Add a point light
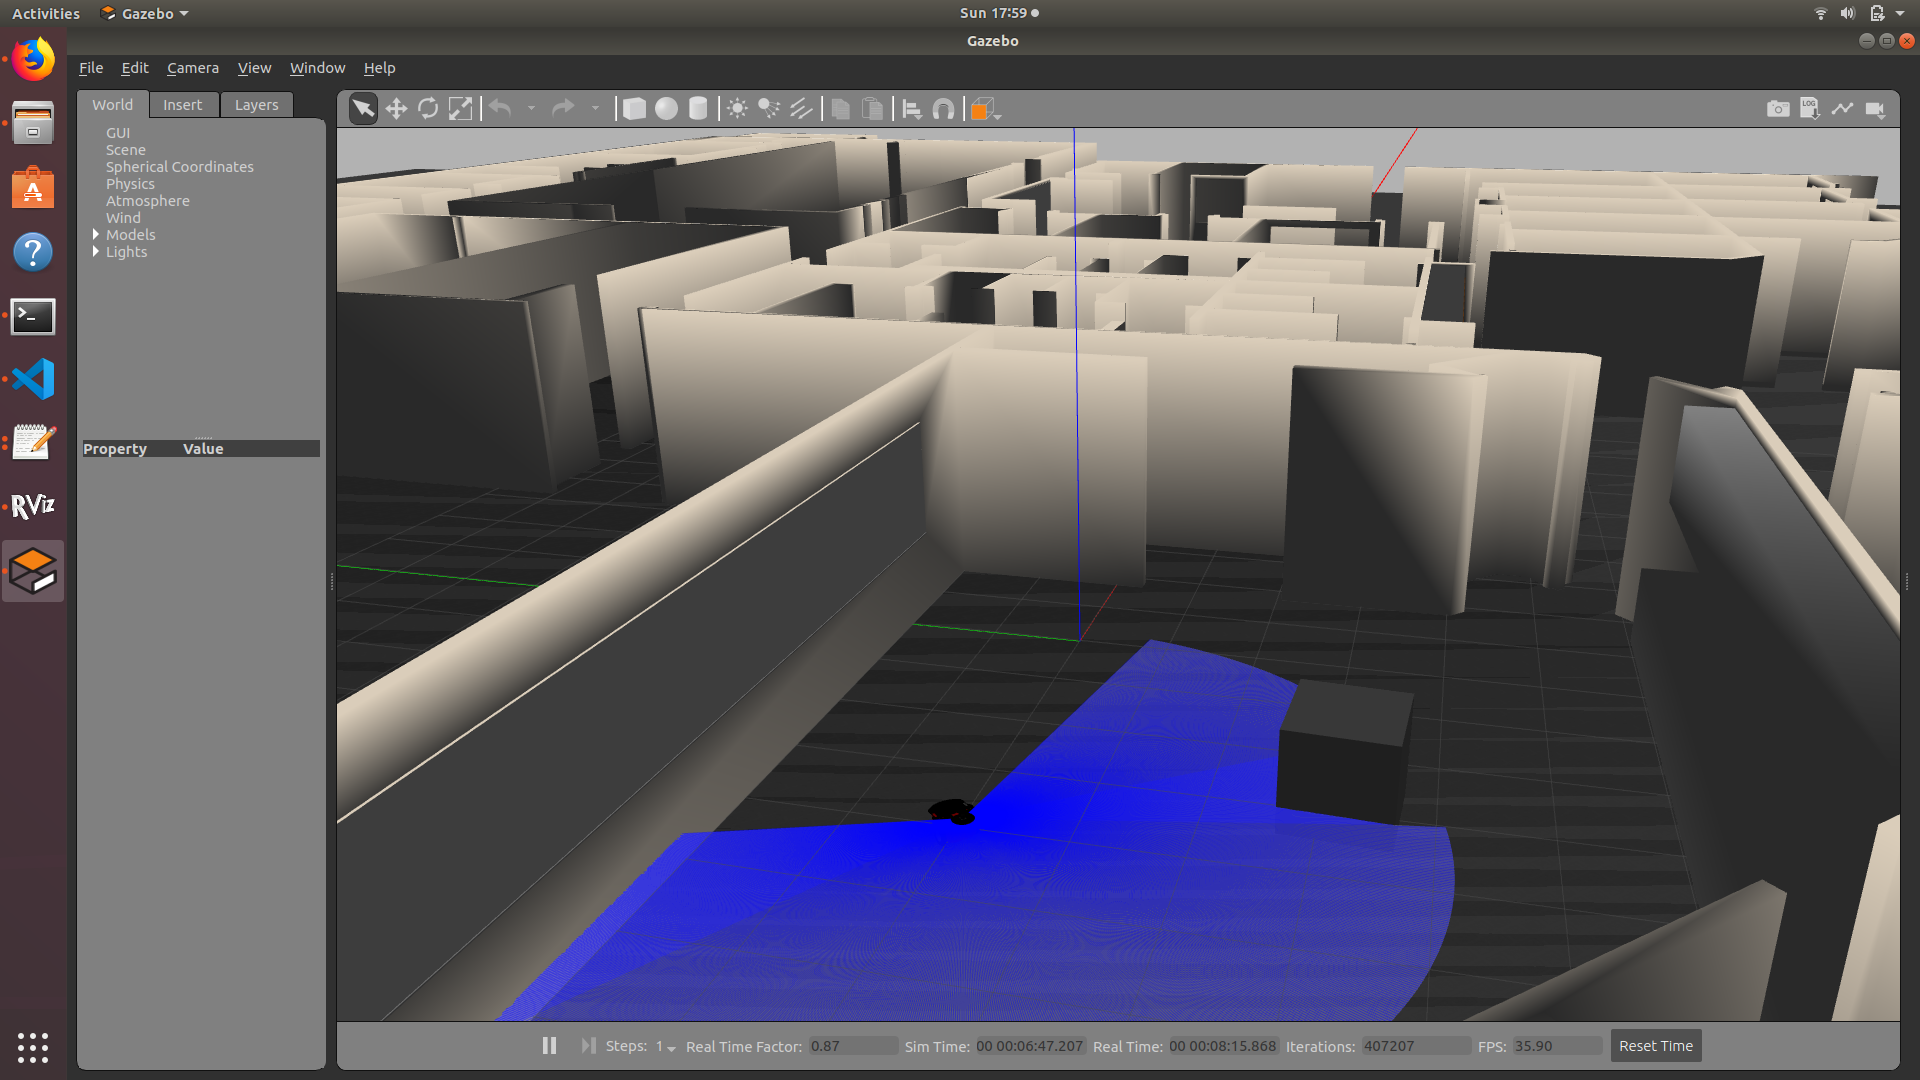1920x1080 pixels. click(x=737, y=109)
